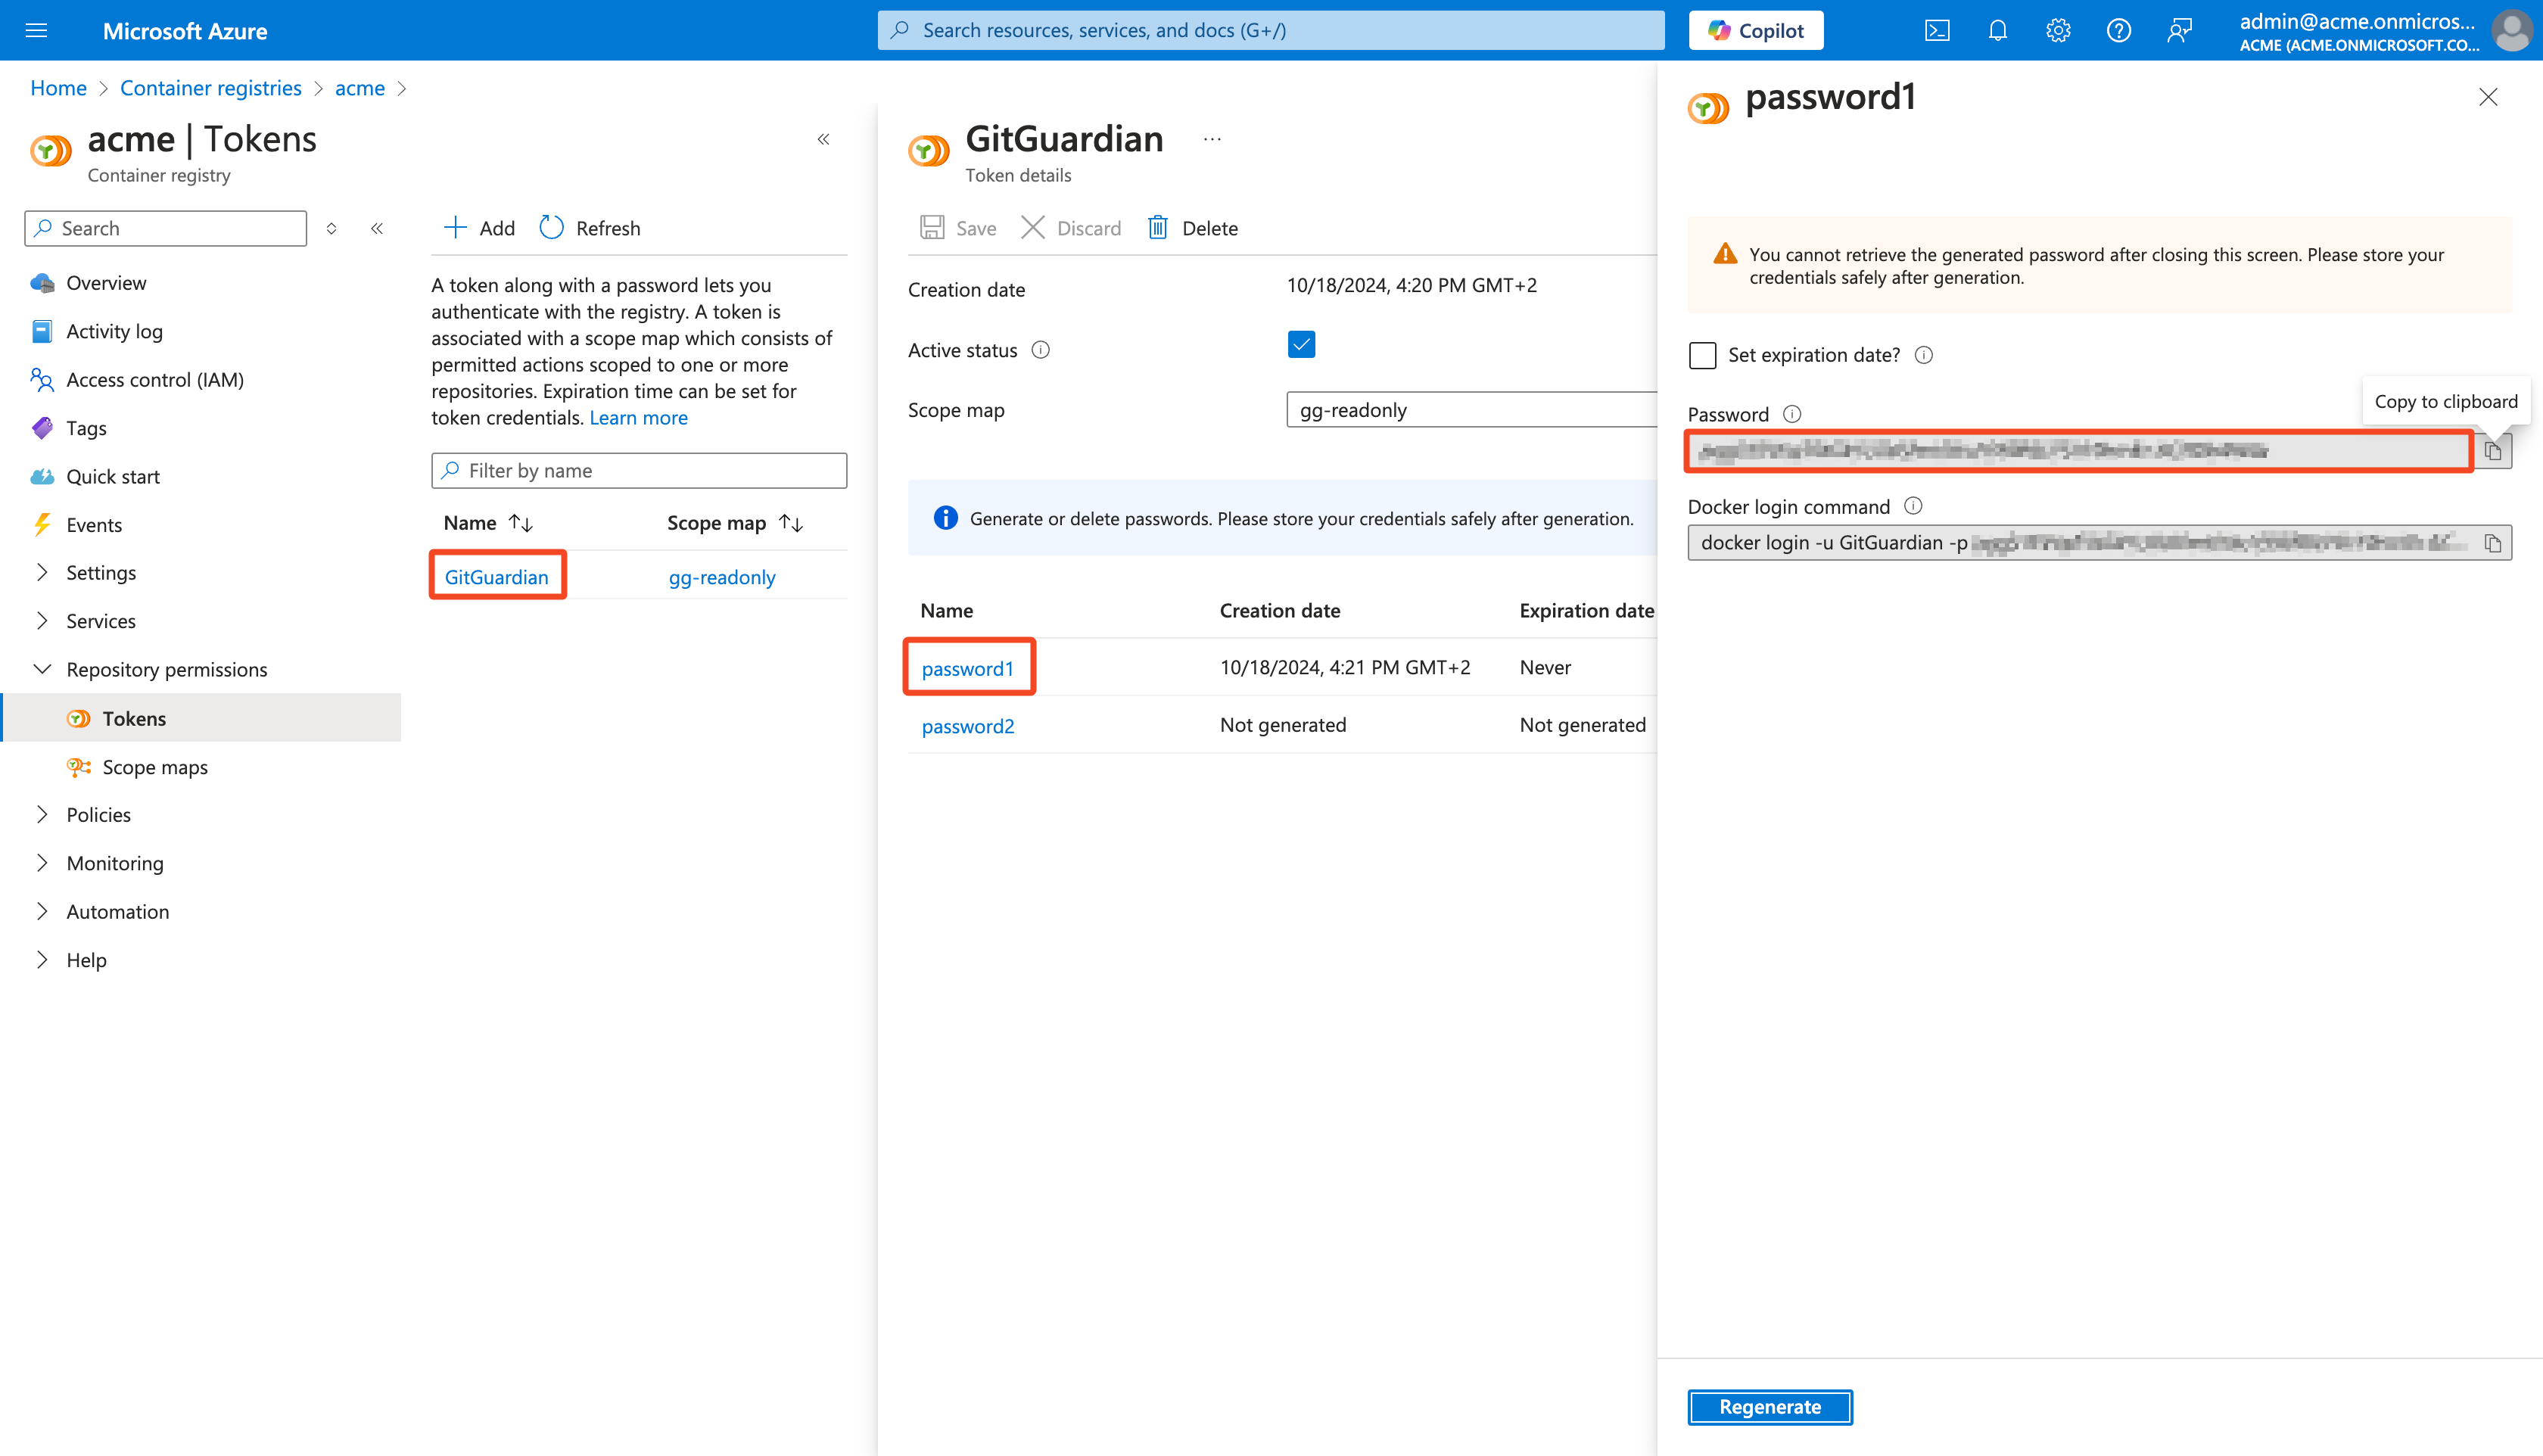Save token changes
This screenshot has height=1456, width=2543.
coord(958,228)
